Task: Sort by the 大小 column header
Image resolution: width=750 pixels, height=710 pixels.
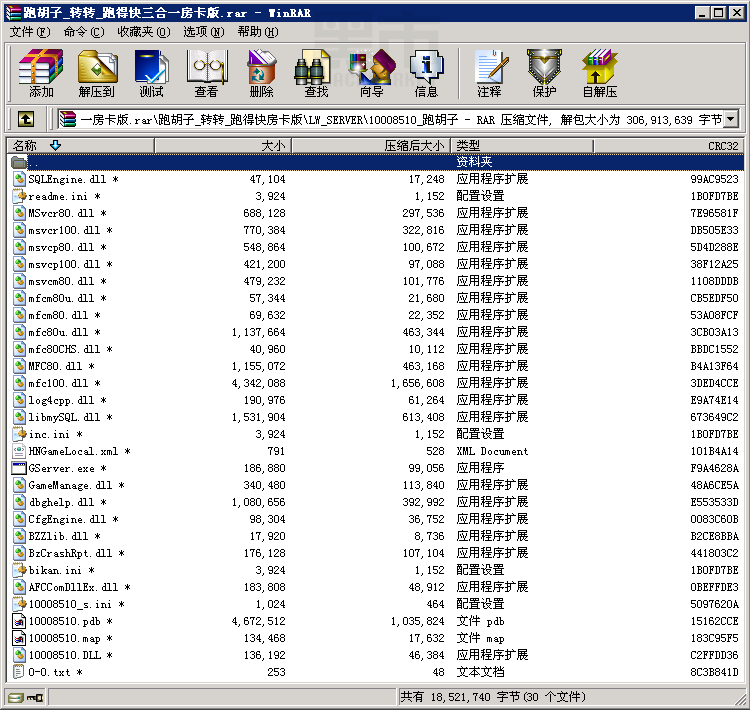Action: pyautogui.click(x=223, y=145)
